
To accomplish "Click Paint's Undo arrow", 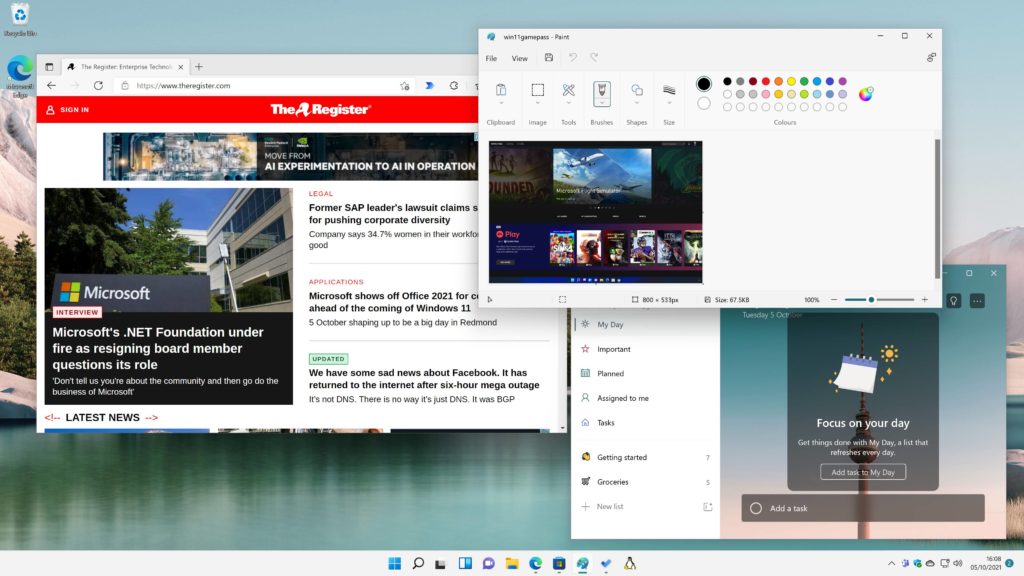I will 573,57.
